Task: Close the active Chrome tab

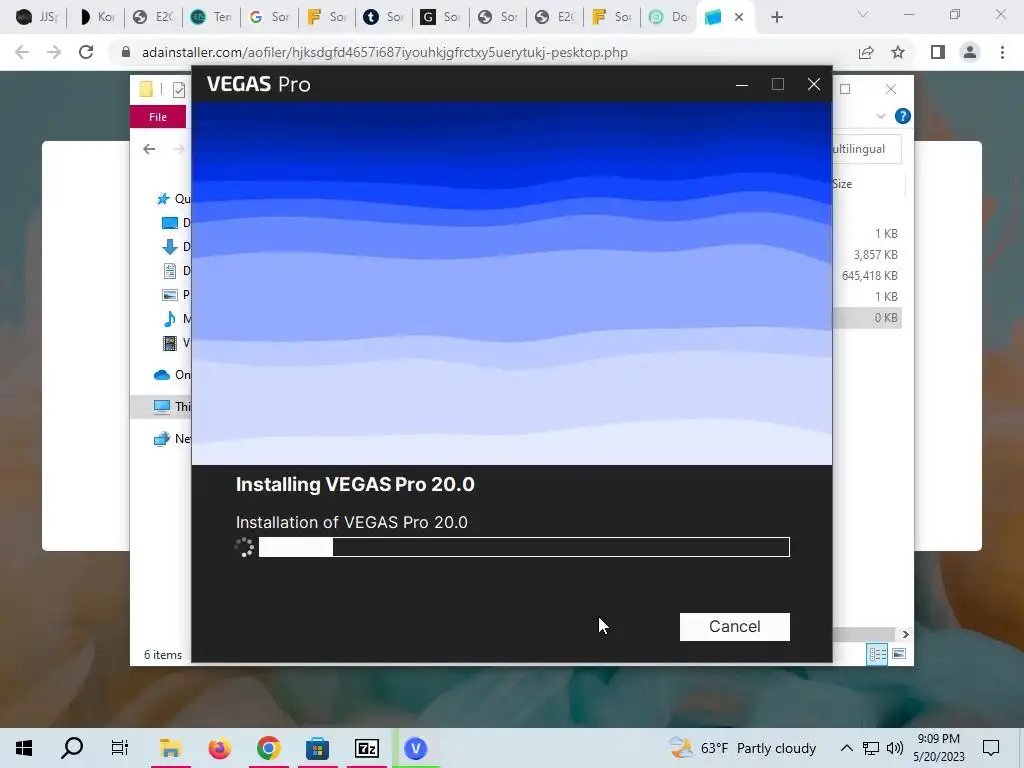Action: tap(739, 17)
